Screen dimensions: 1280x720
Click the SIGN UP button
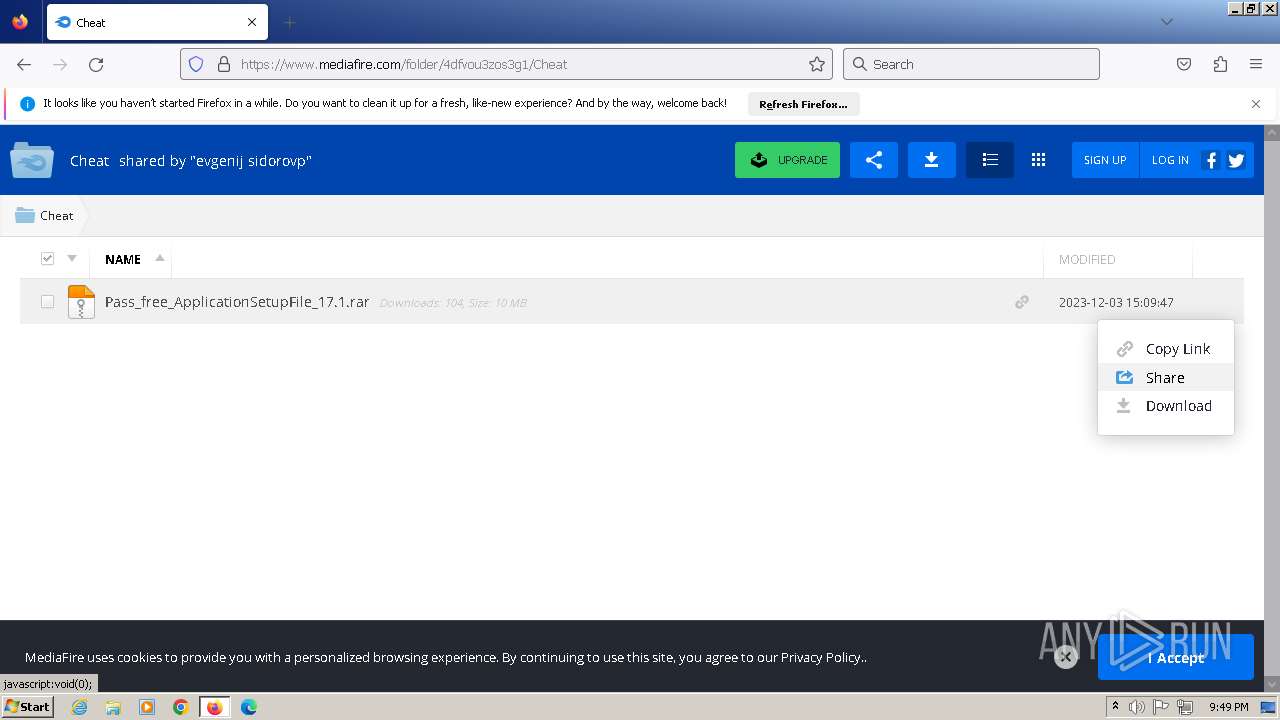[x=1105, y=160]
